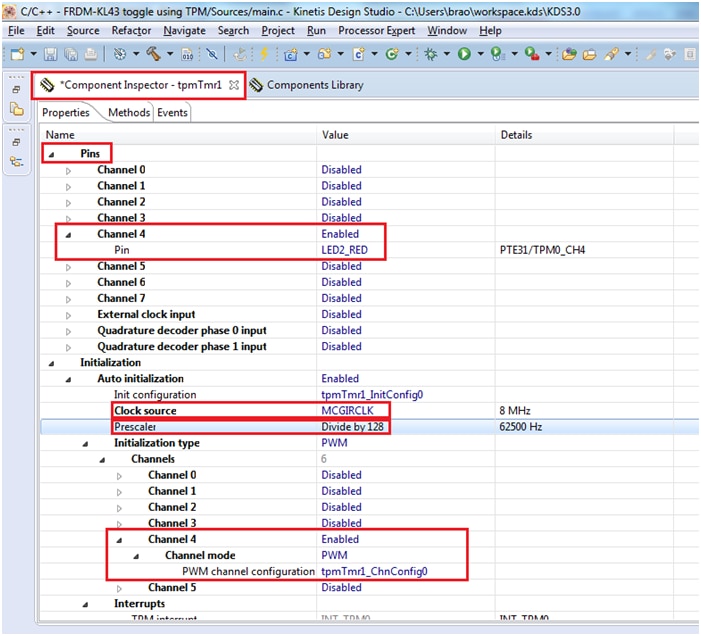This screenshot has height=636, width=701.
Task: Click the Build configuration gear icon
Action: [x=119, y=54]
